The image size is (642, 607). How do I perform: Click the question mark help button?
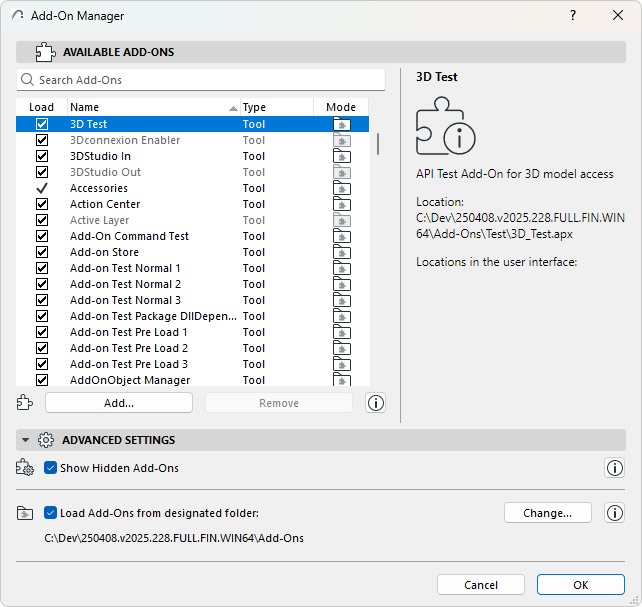[x=573, y=16]
